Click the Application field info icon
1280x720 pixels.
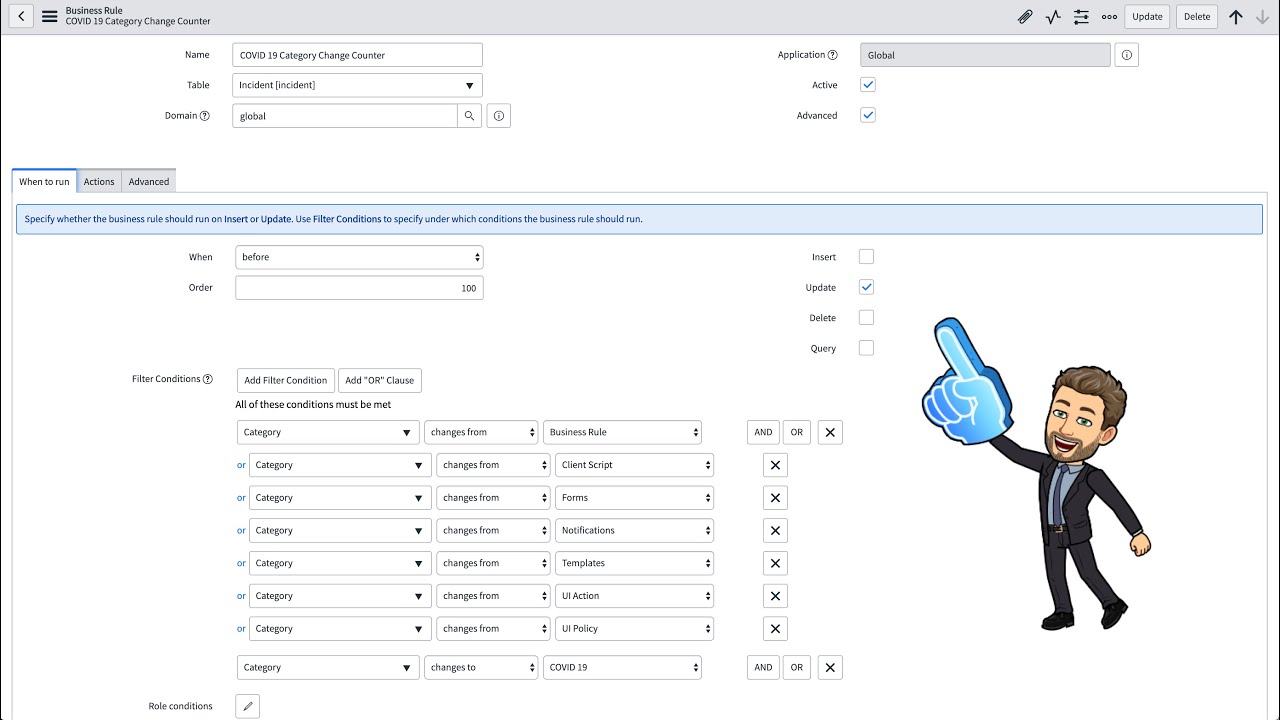click(x=1126, y=55)
